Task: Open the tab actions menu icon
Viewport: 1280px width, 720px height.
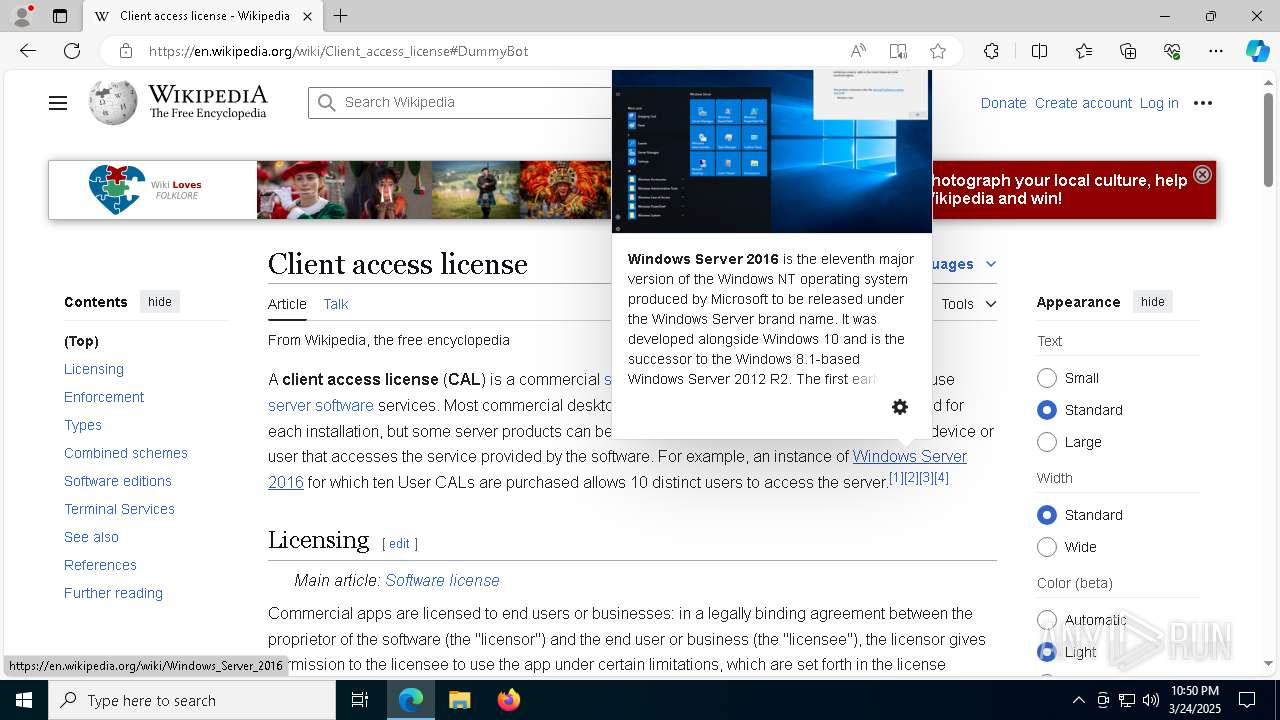Action: (60, 16)
